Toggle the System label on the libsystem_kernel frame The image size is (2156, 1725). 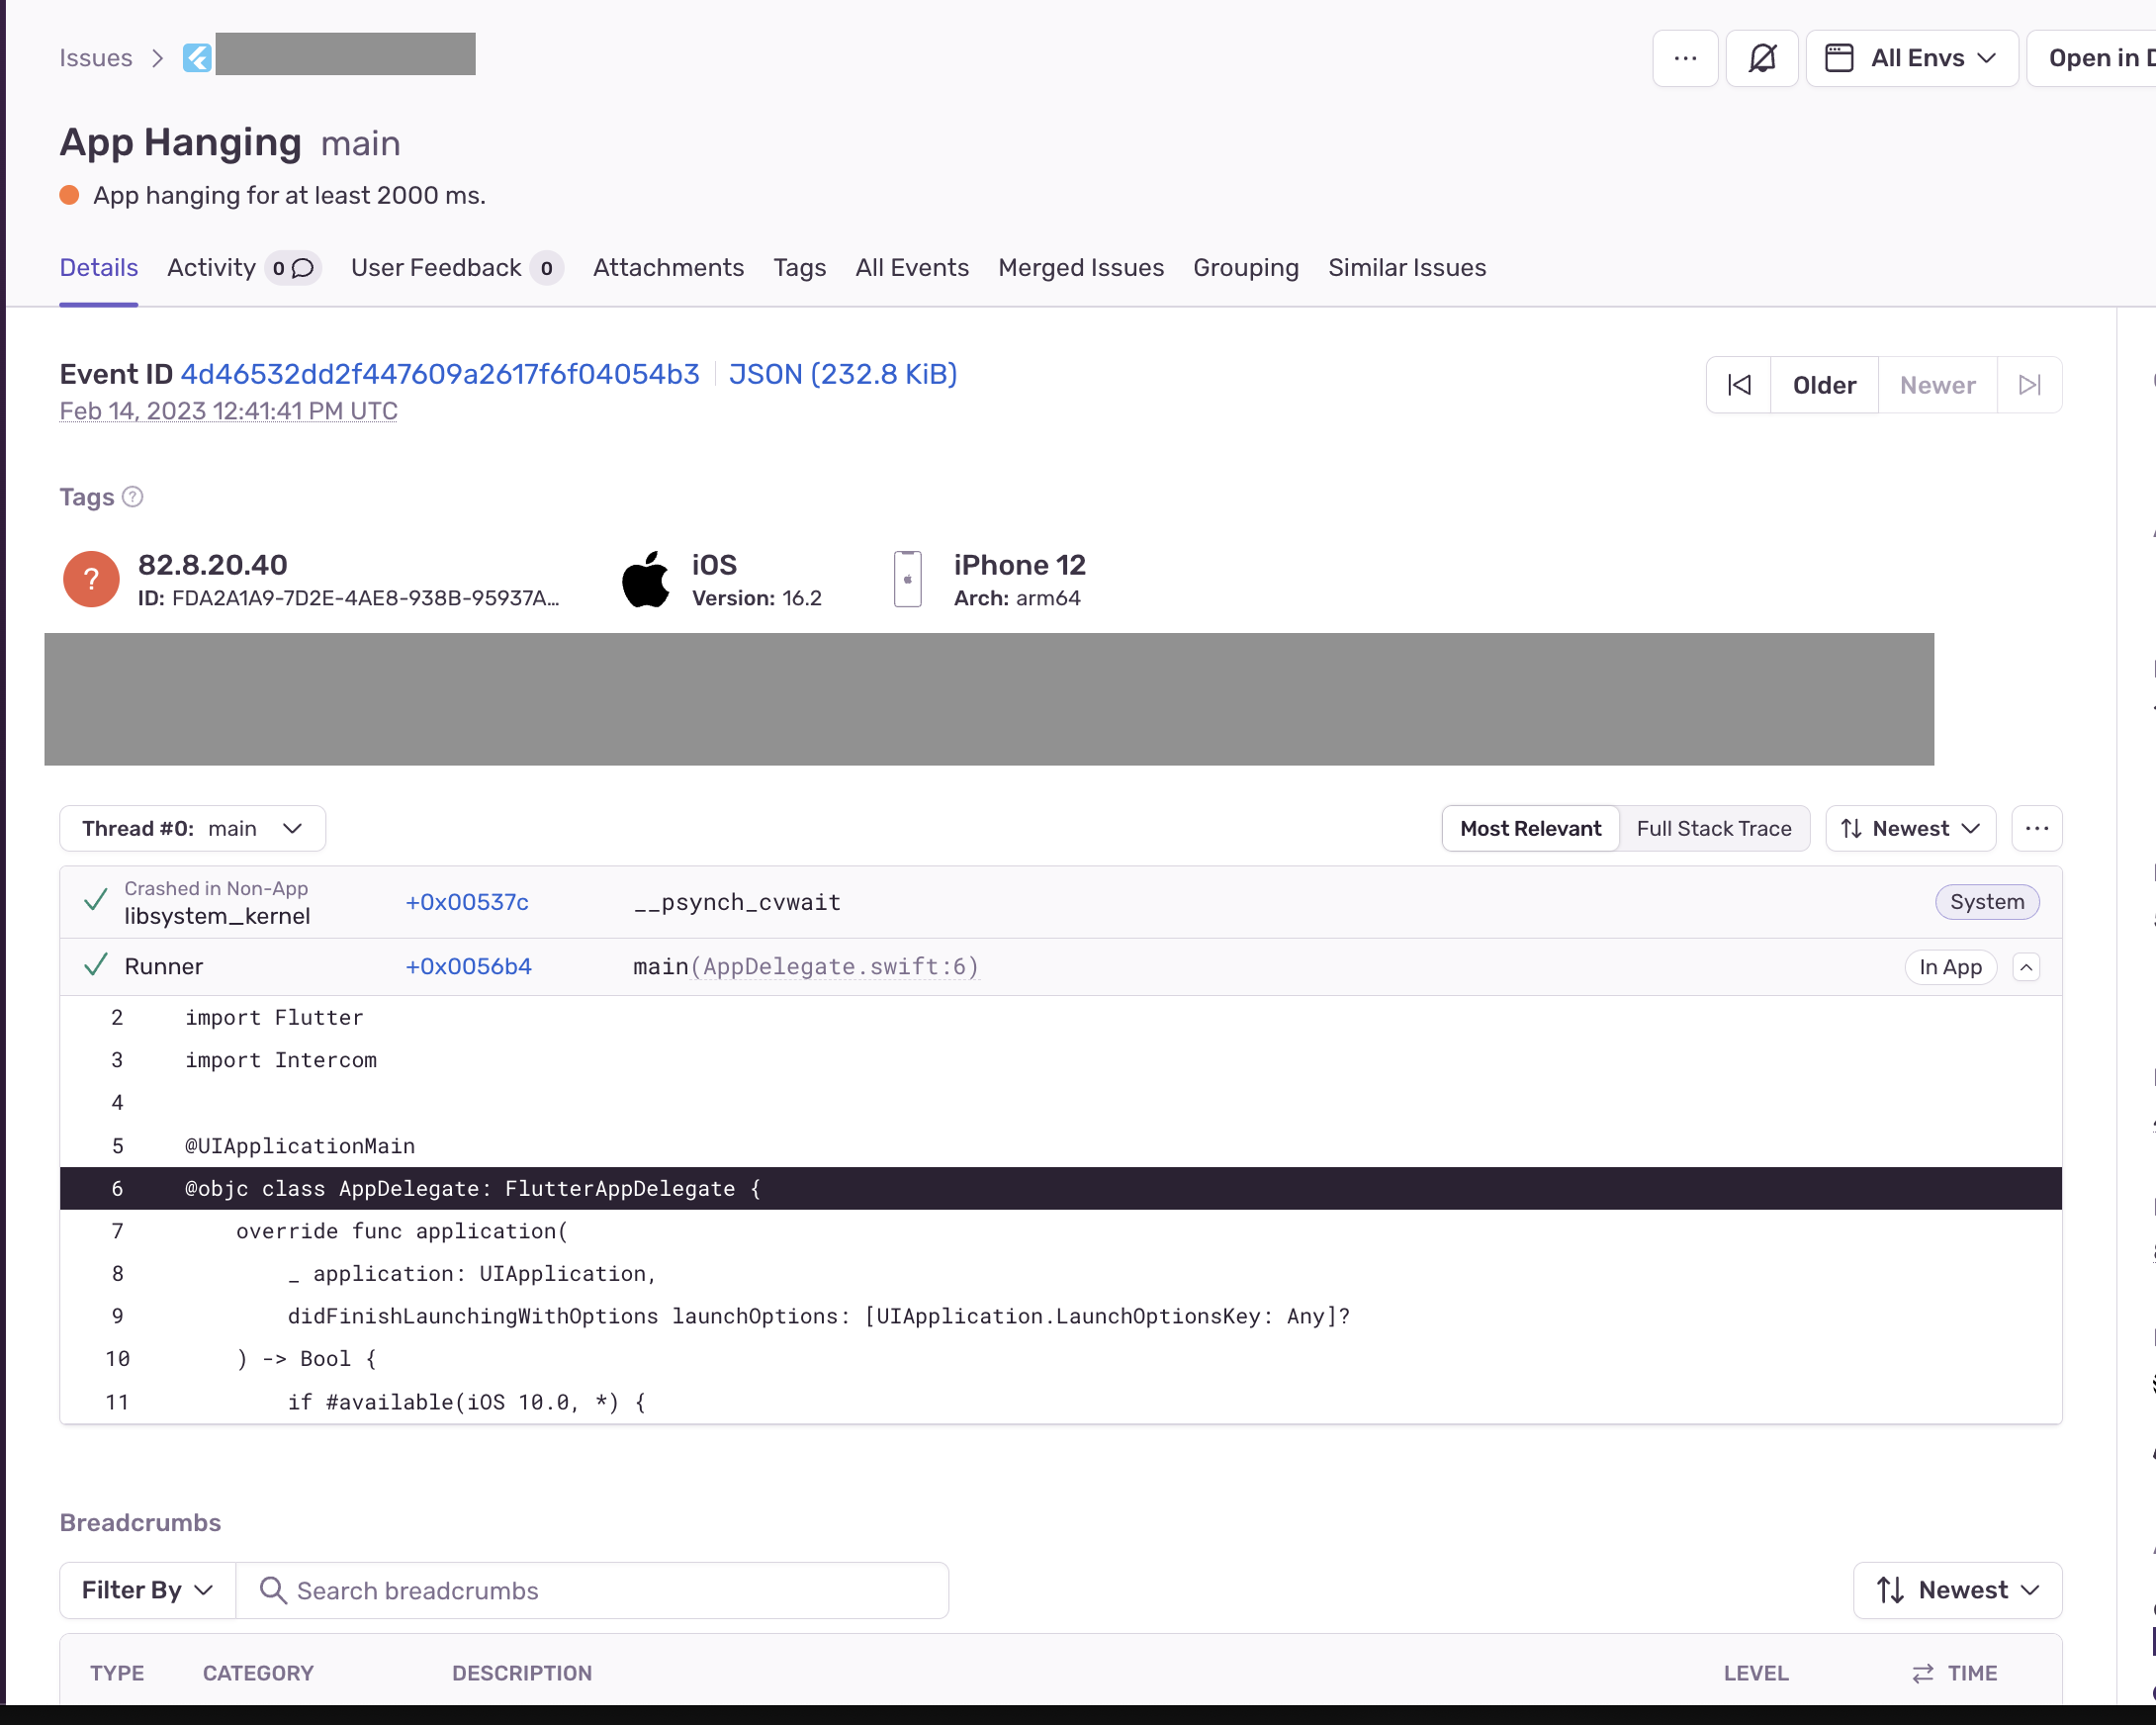click(1987, 901)
